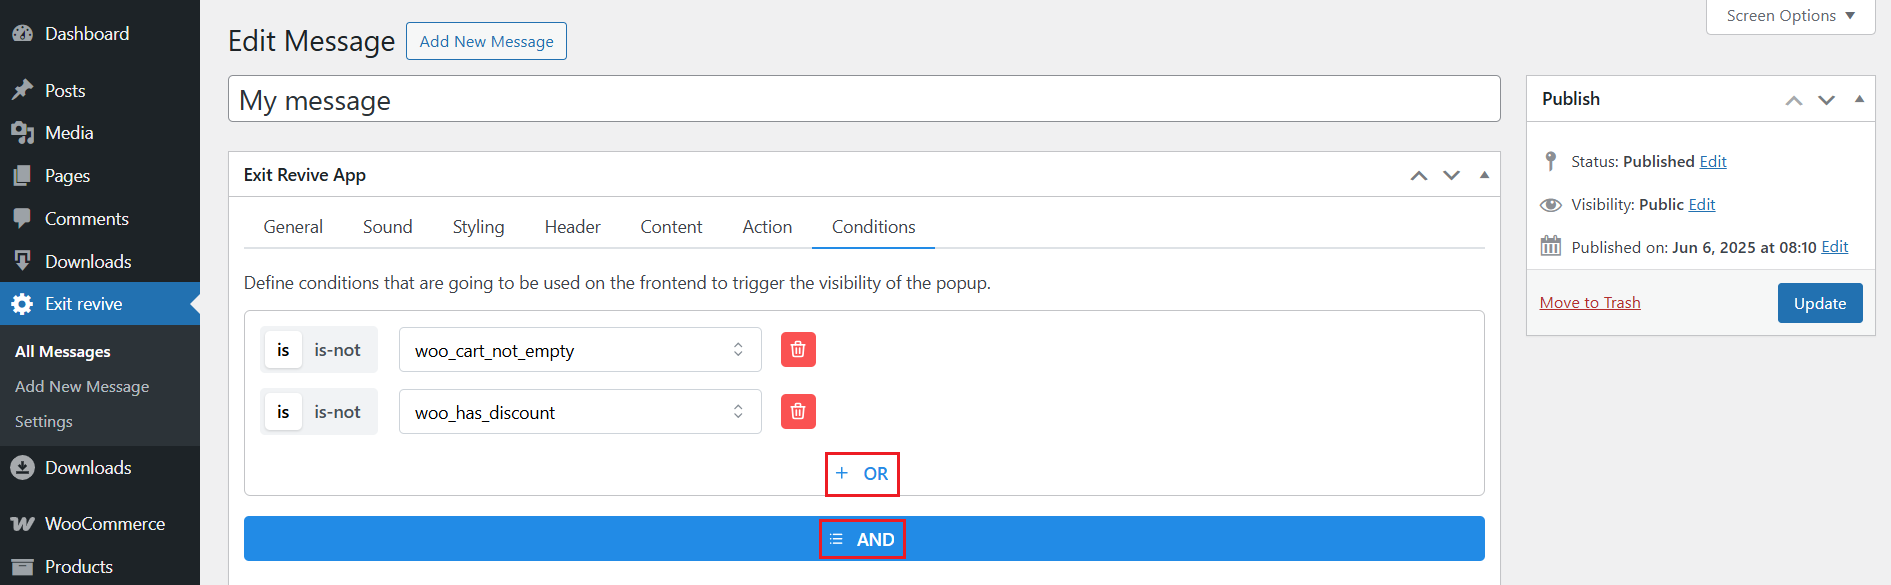Viewport: 1891px width, 585px height.
Task: Set second condition toggle to is-not
Action: [x=337, y=412]
